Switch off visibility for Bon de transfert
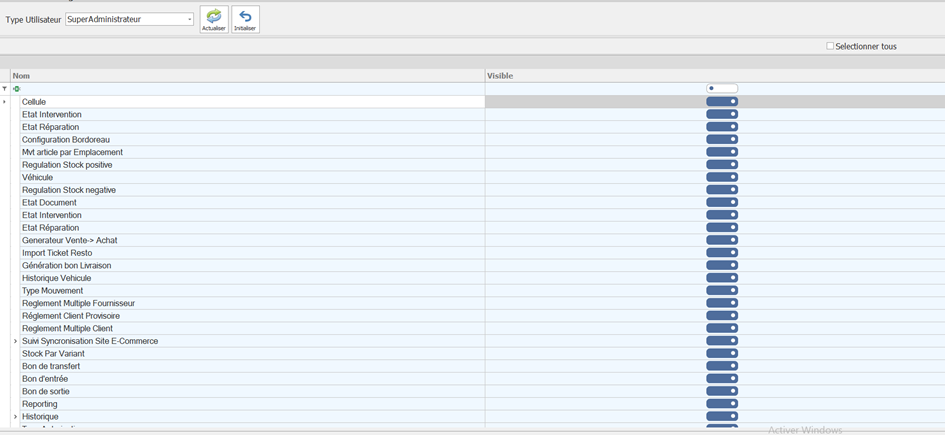This screenshot has height=435, width=945. 721,366
